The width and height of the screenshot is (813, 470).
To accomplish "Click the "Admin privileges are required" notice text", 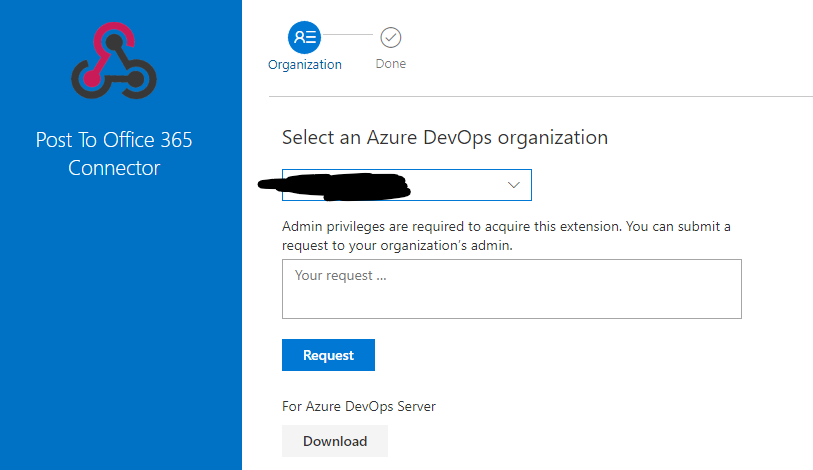I will [x=506, y=226].
